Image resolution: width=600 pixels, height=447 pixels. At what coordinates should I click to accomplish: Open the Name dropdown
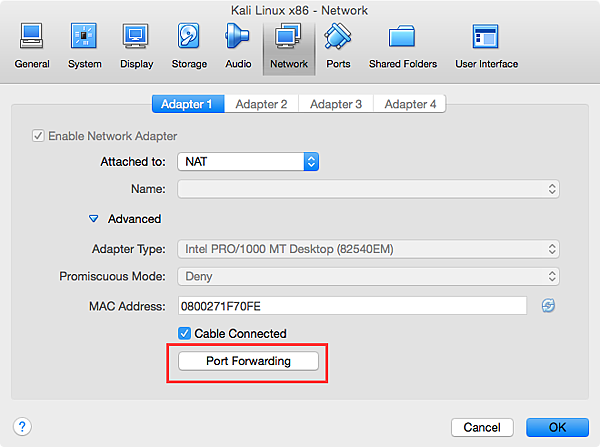(x=368, y=189)
